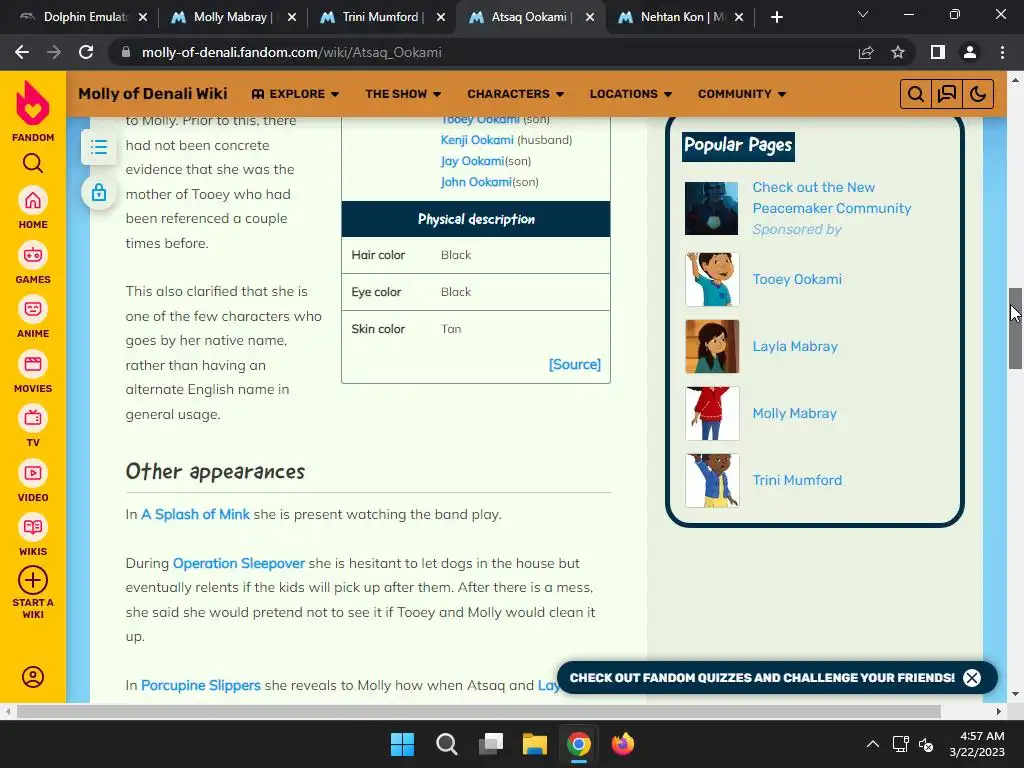This screenshot has width=1024, height=768.
Task: Open Molly of Denali Wiki title link
Action: click(x=153, y=93)
